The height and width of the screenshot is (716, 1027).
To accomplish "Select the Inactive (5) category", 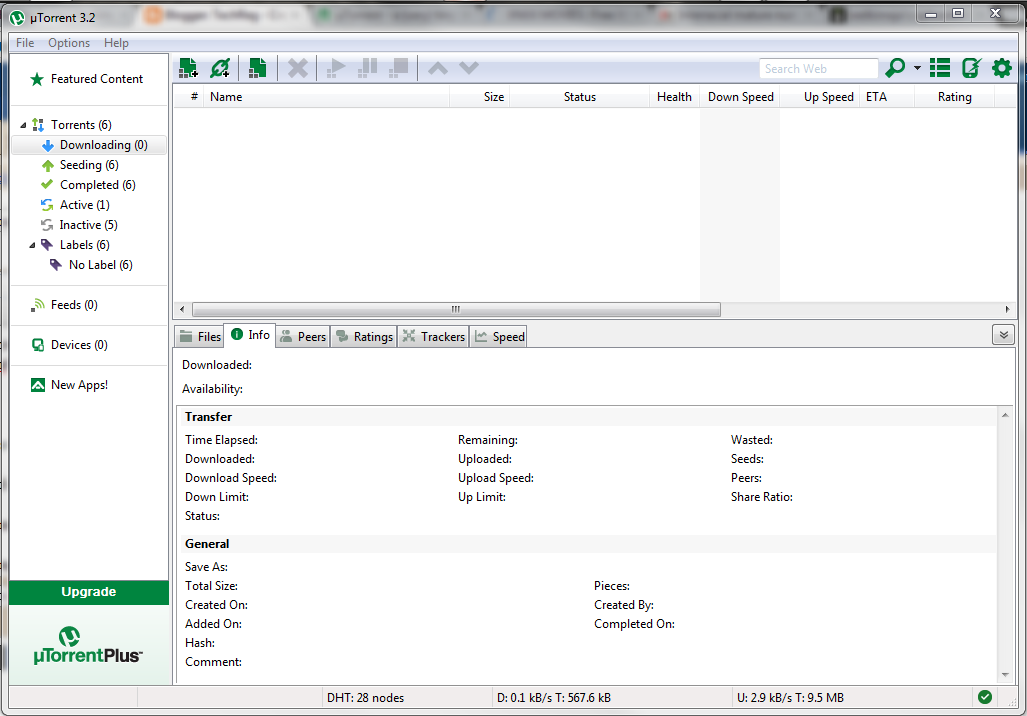I will point(79,225).
